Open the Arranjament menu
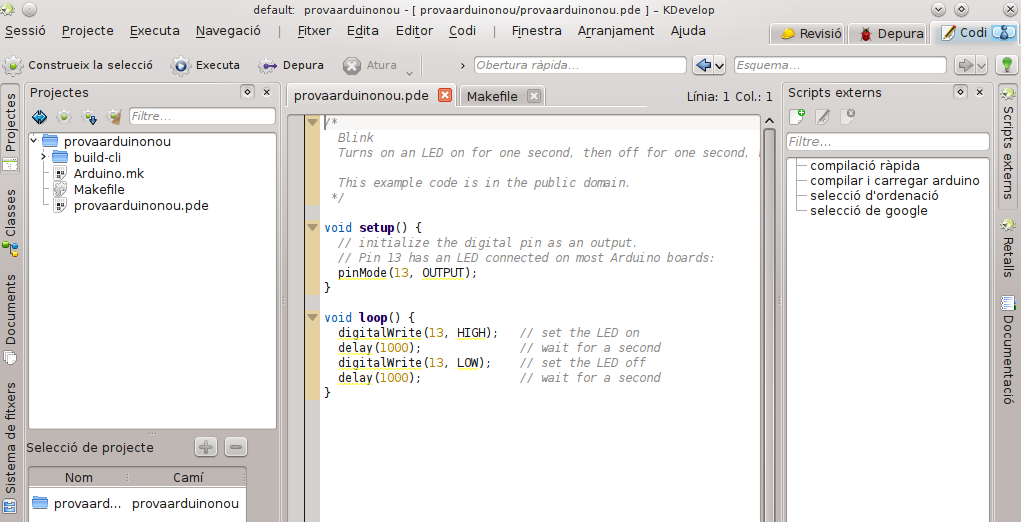 click(x=616, y=31)
